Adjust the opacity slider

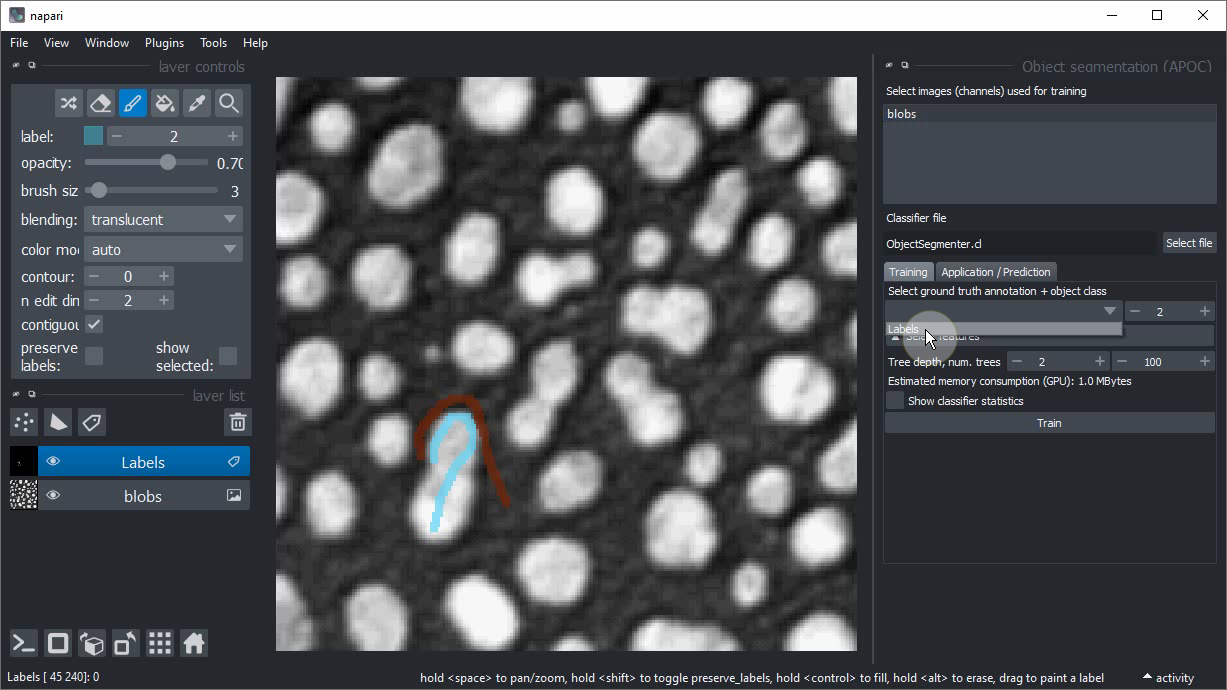tap(167, 163)
